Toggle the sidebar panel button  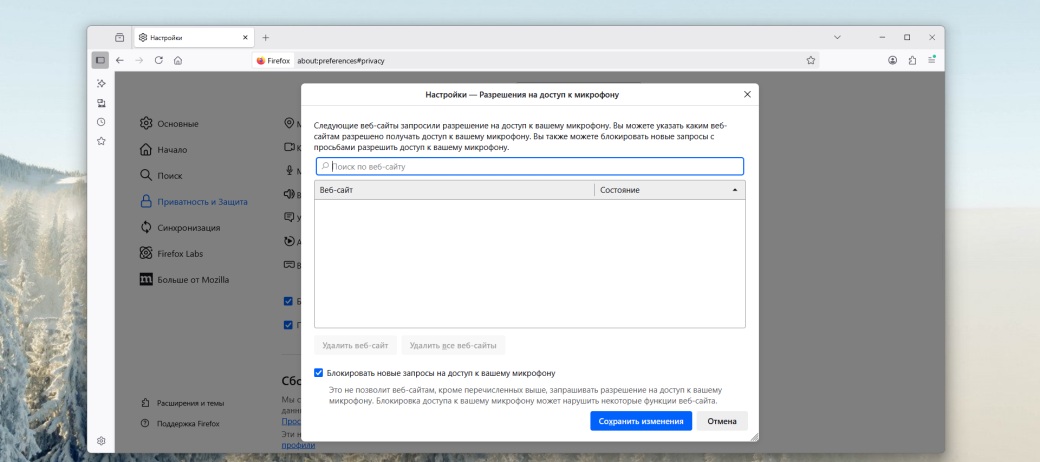point(101,60)
